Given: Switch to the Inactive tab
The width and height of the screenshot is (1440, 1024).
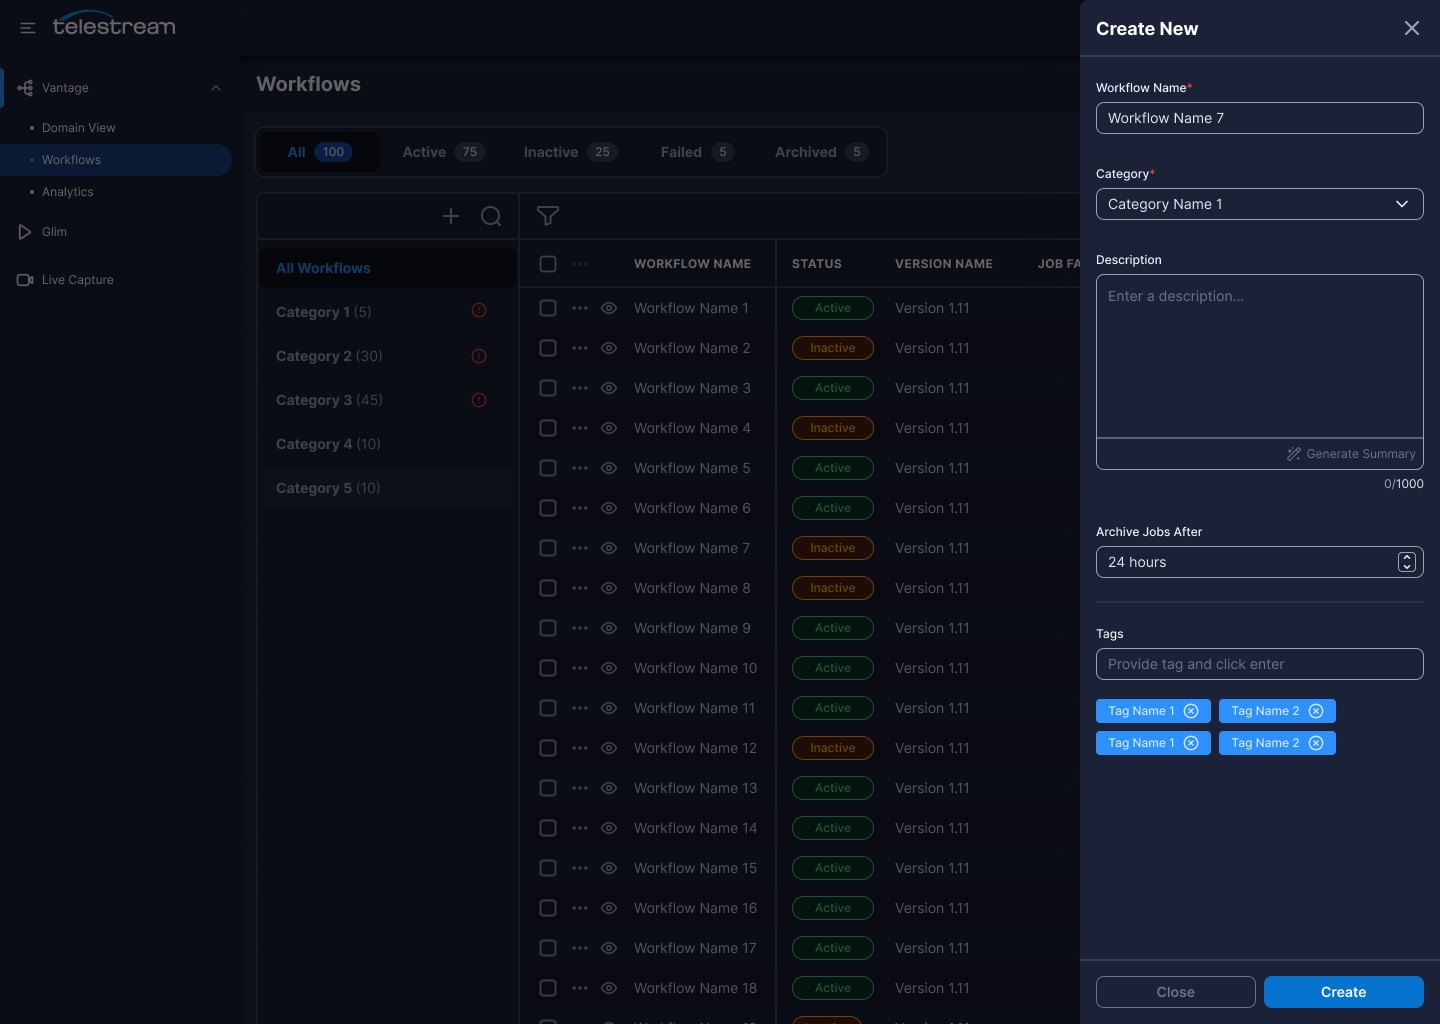Looking at the screenshot, I should (570, 152).
